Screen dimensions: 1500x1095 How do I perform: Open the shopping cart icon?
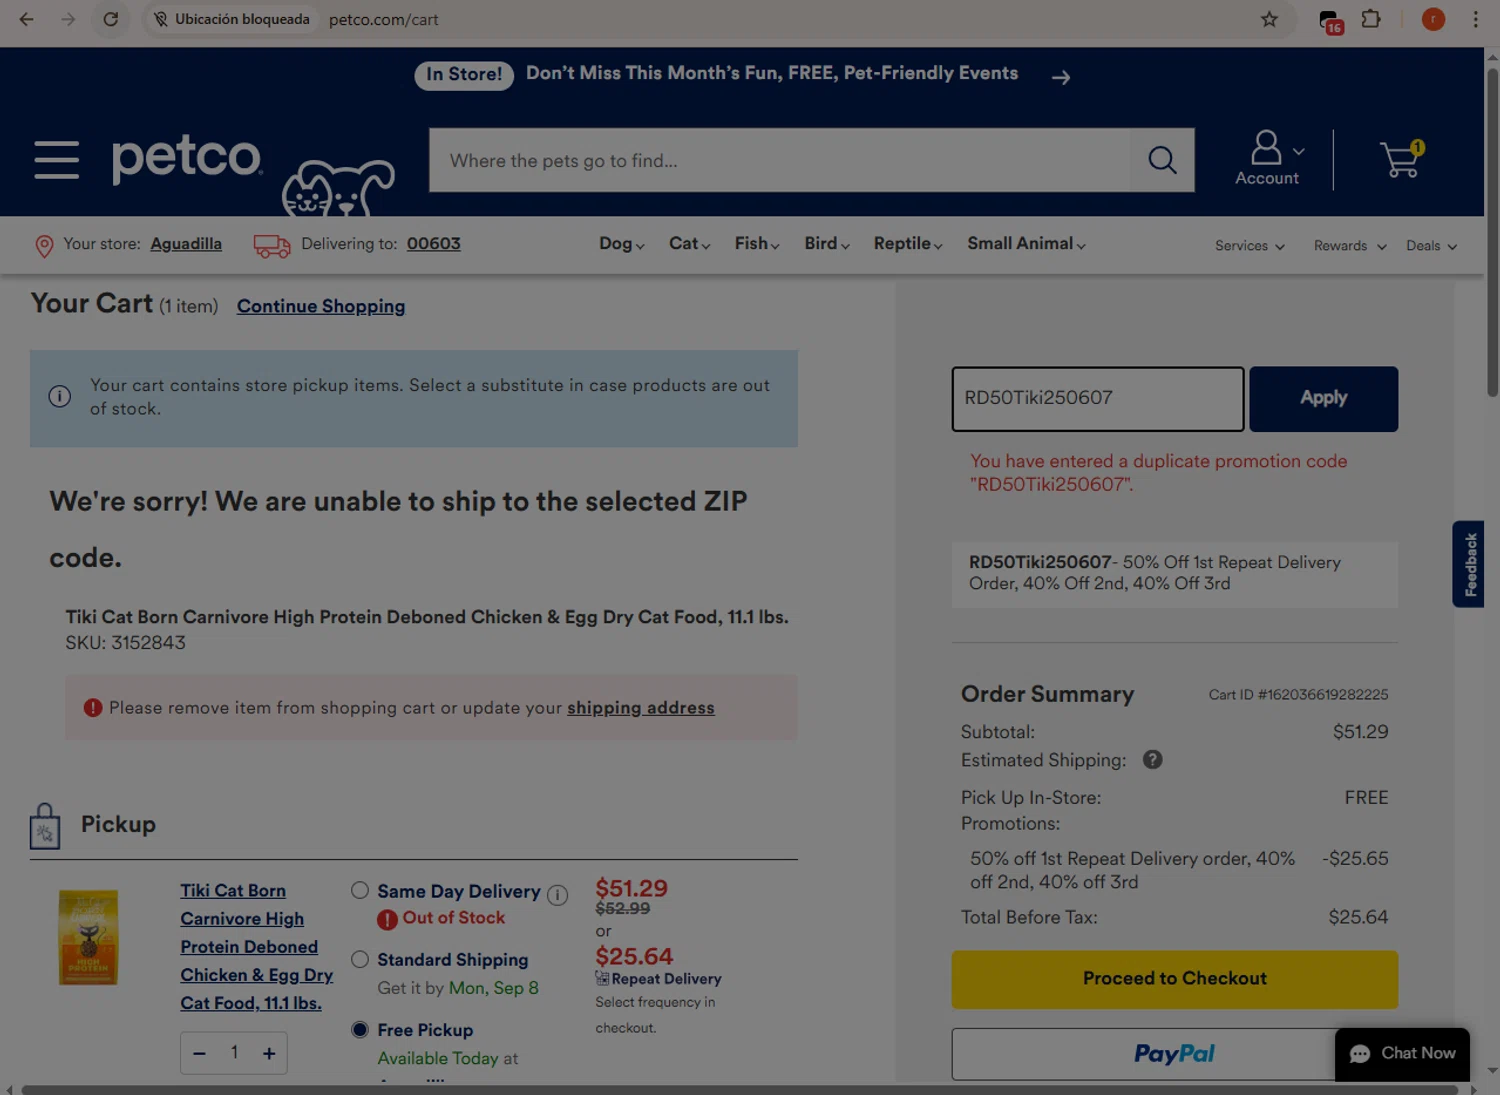pyautogui.click(x=1401, y=160)
